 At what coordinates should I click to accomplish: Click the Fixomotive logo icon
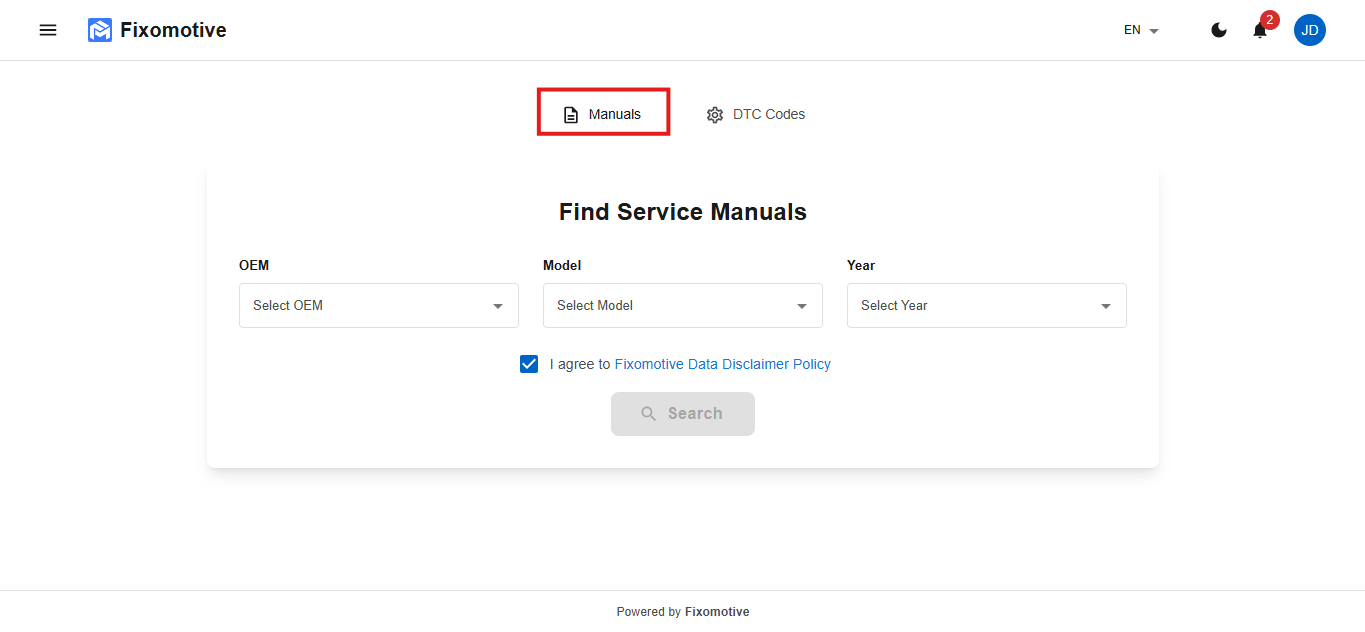point(100,30)
